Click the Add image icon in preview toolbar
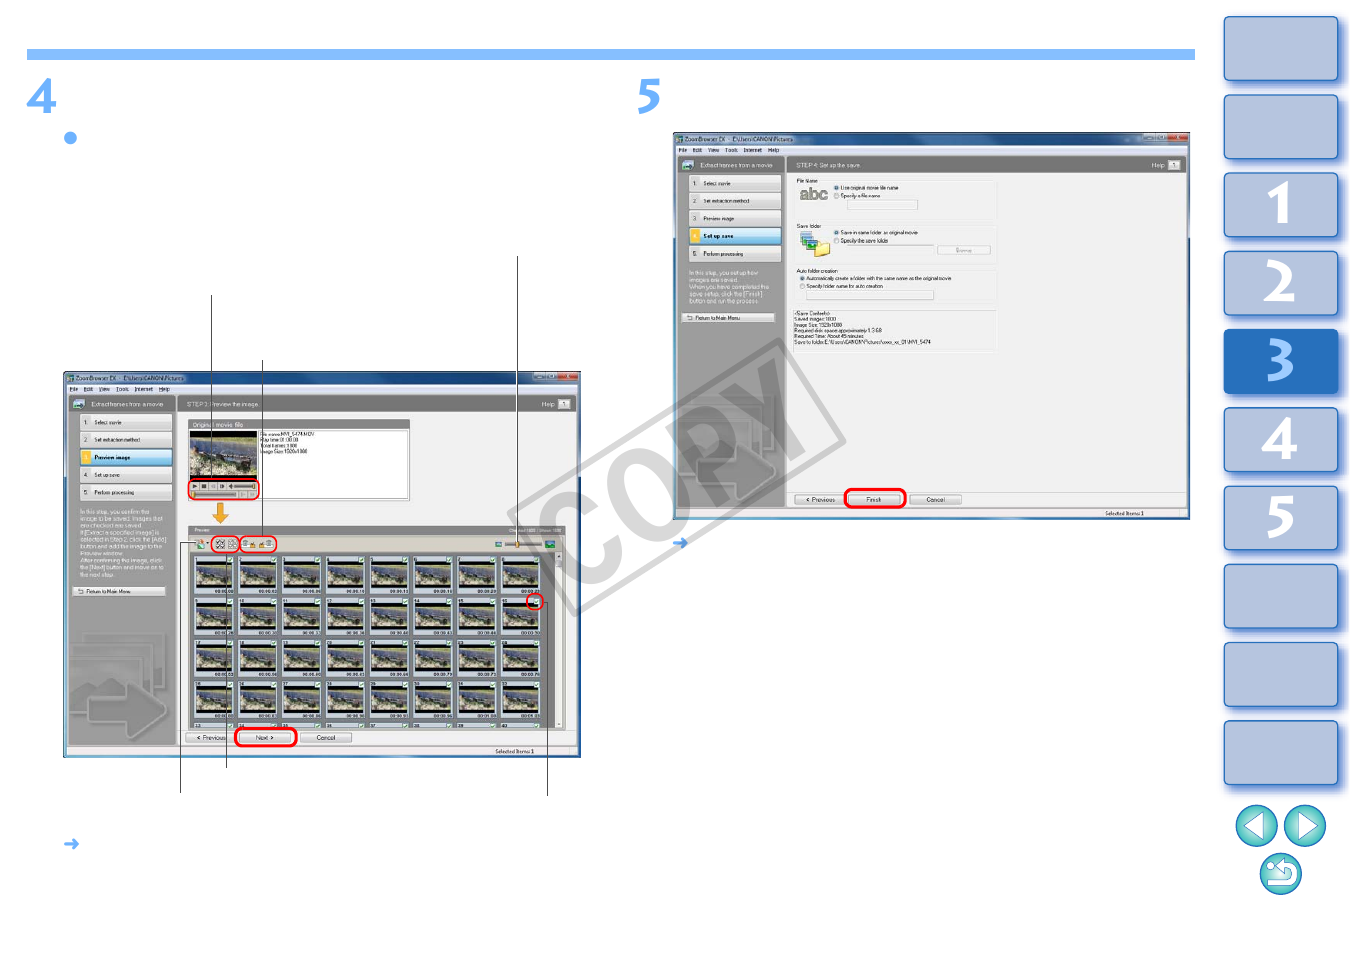The height and width of the screenshot is (954, 1350). 200,544
